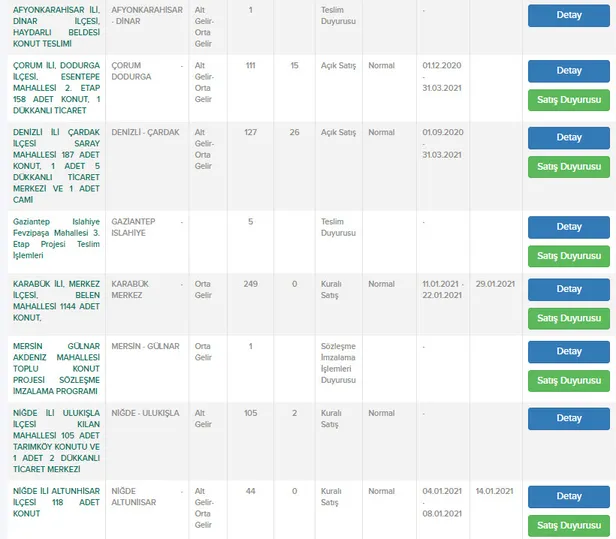This screenshot has height=539, width=616.
Task: Open the Çorum İli Dodurga Esentepe project title
Action: [x=55, y=87]
